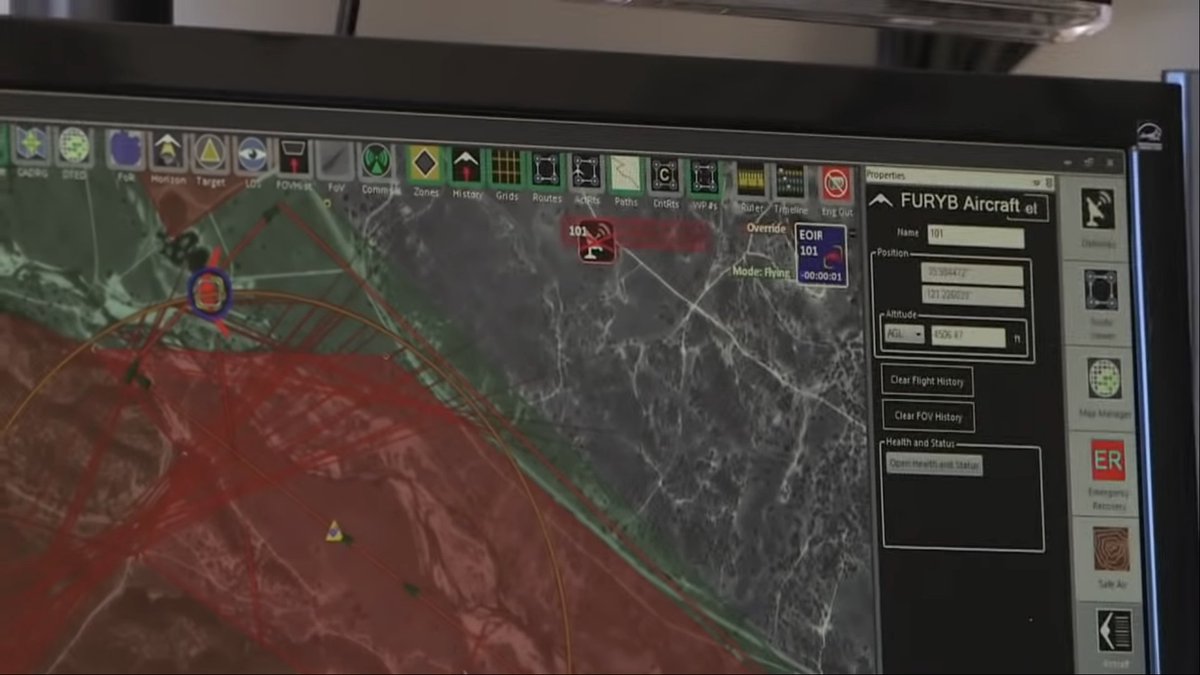Open the Map Manager sidebar panel
Viewport: 1200px width, 675px height.
[1104, 378]
